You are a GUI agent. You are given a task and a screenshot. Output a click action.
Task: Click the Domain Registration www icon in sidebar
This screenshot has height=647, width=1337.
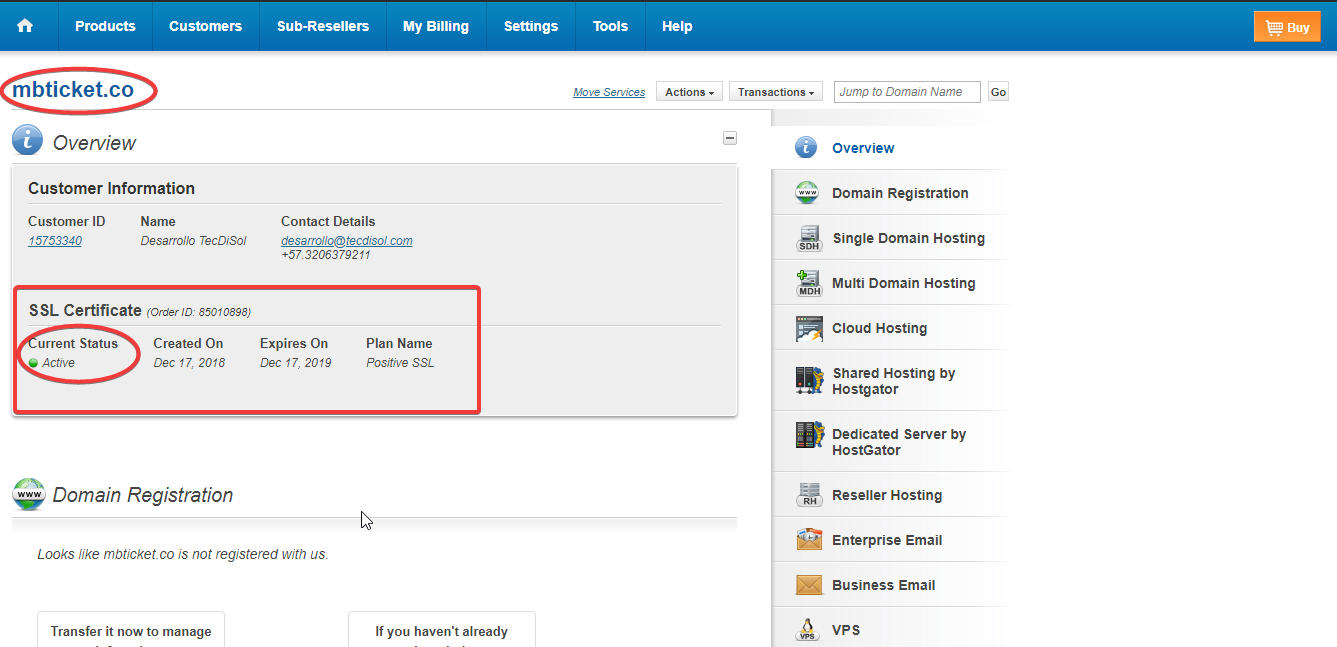(x=807, y=193)
